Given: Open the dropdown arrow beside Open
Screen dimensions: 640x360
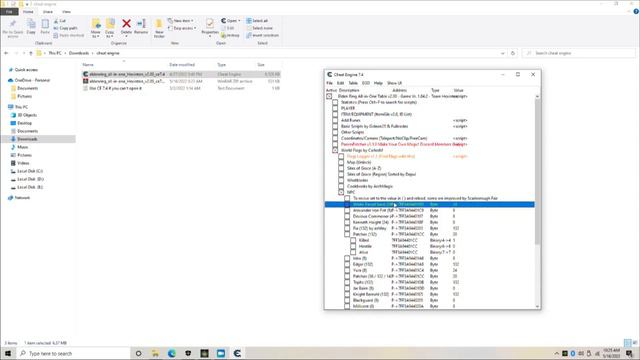Looking at the screenshot, I should pyautogui.click(x=239, y=21).
